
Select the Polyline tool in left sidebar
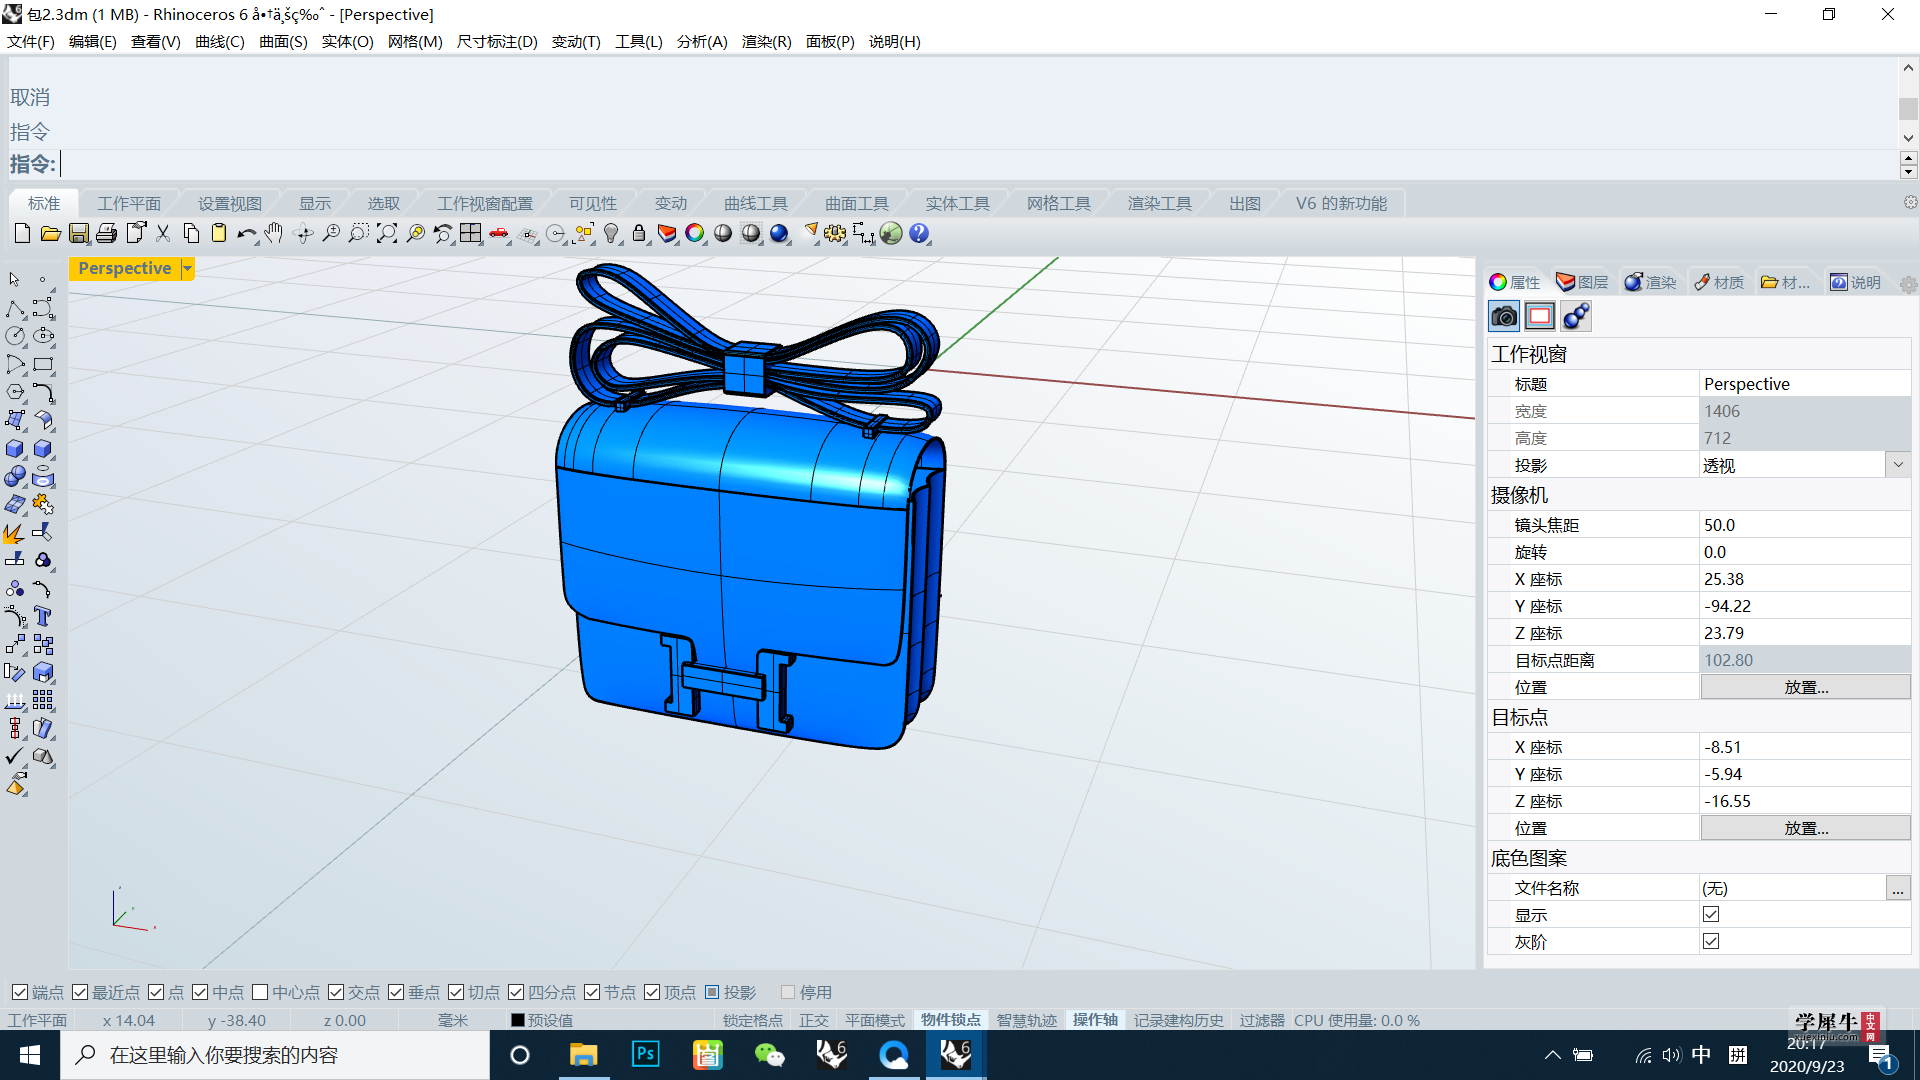point(15,308)
